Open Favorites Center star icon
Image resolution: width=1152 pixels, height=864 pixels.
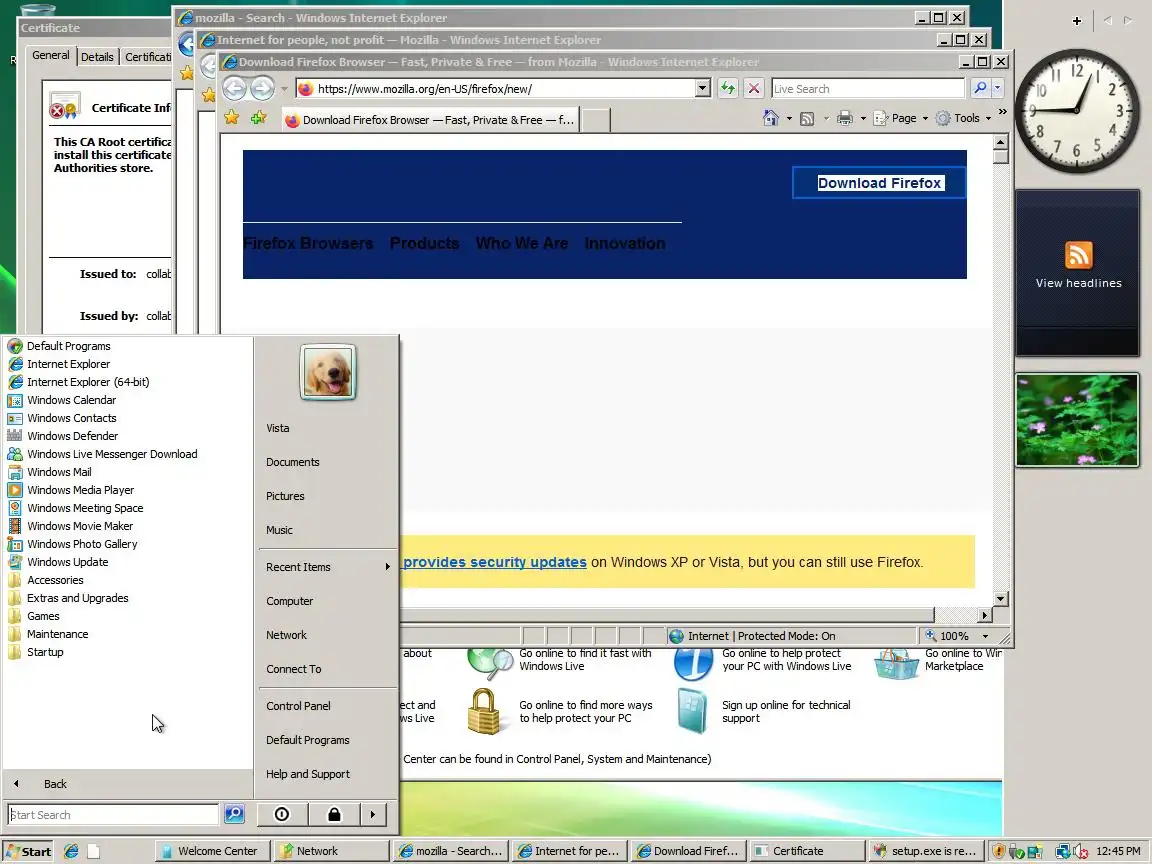[231, 118]
